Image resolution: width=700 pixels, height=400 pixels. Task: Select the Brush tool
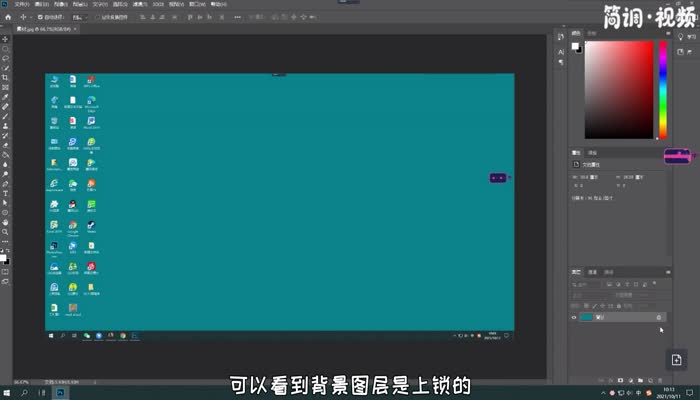click(x=5, y=117)
